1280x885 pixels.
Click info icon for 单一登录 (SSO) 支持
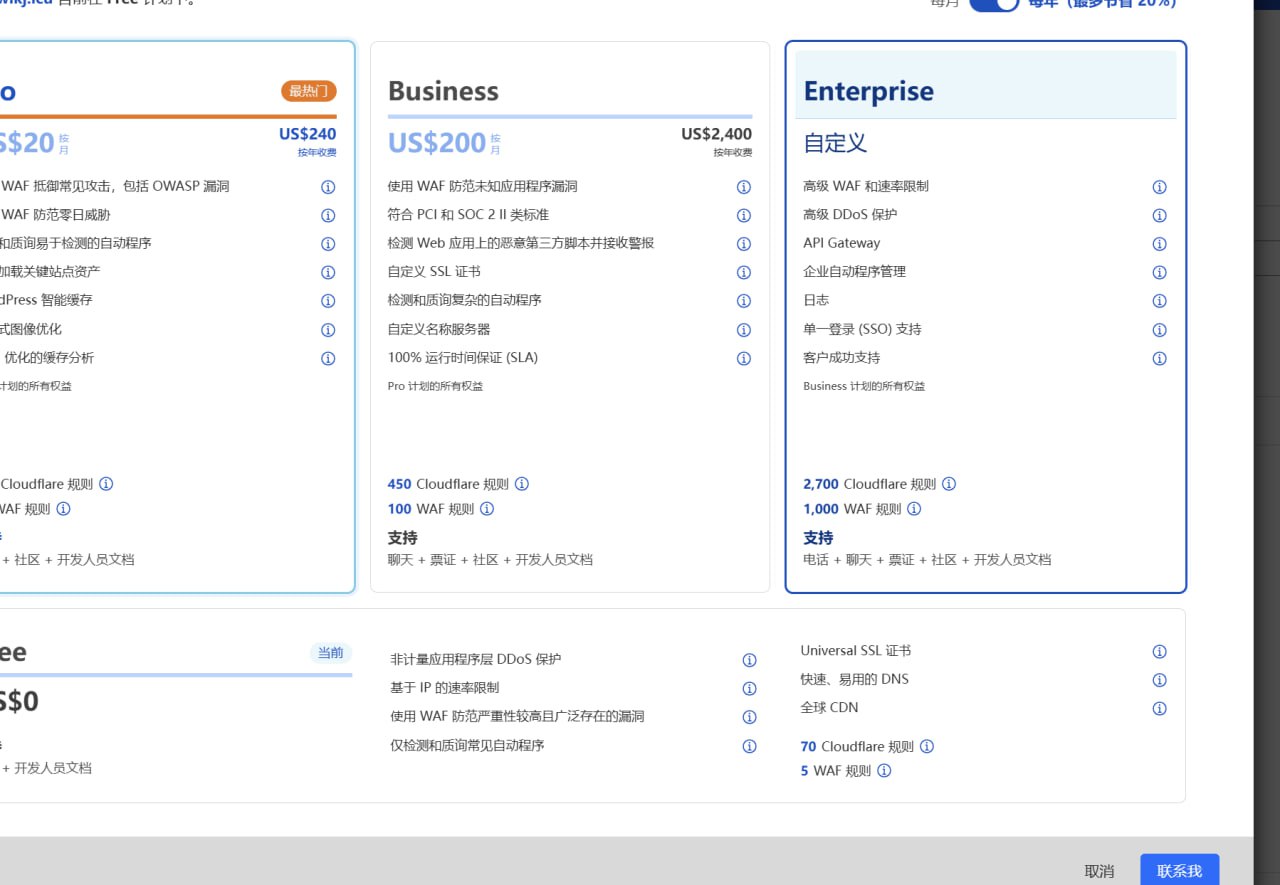[1159, 329]
